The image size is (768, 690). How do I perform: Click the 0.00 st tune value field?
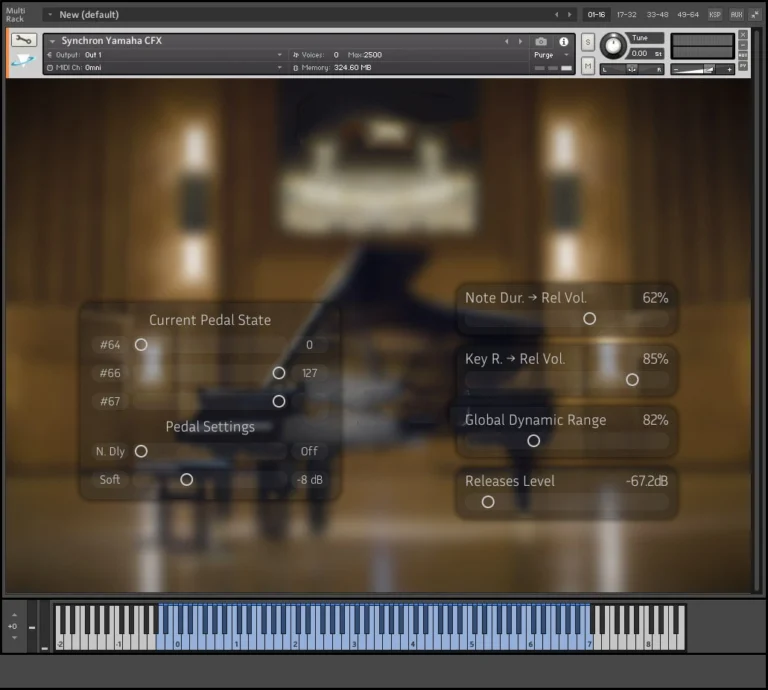(646, 53)
